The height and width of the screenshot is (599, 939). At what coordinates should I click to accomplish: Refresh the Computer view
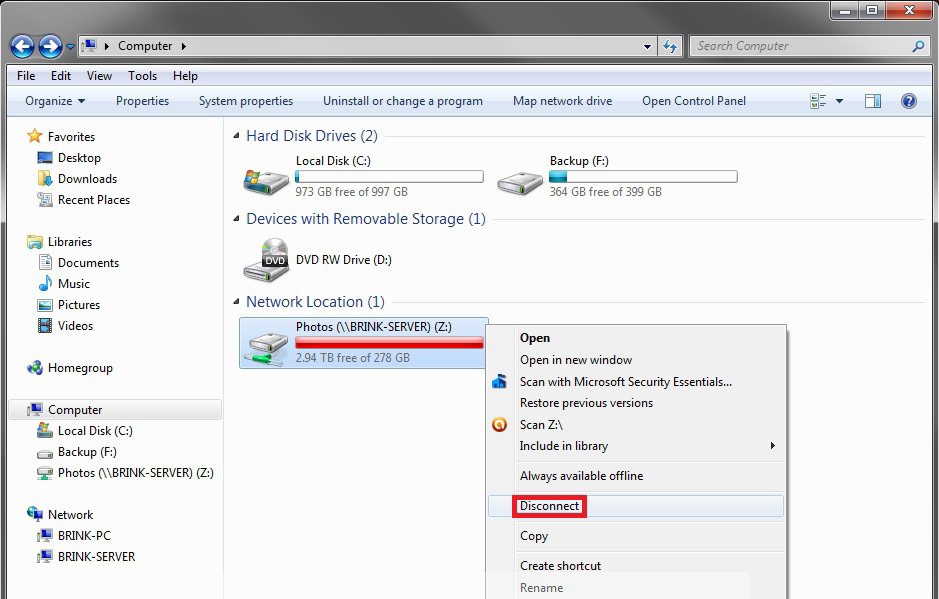click(x=670, y=46)
